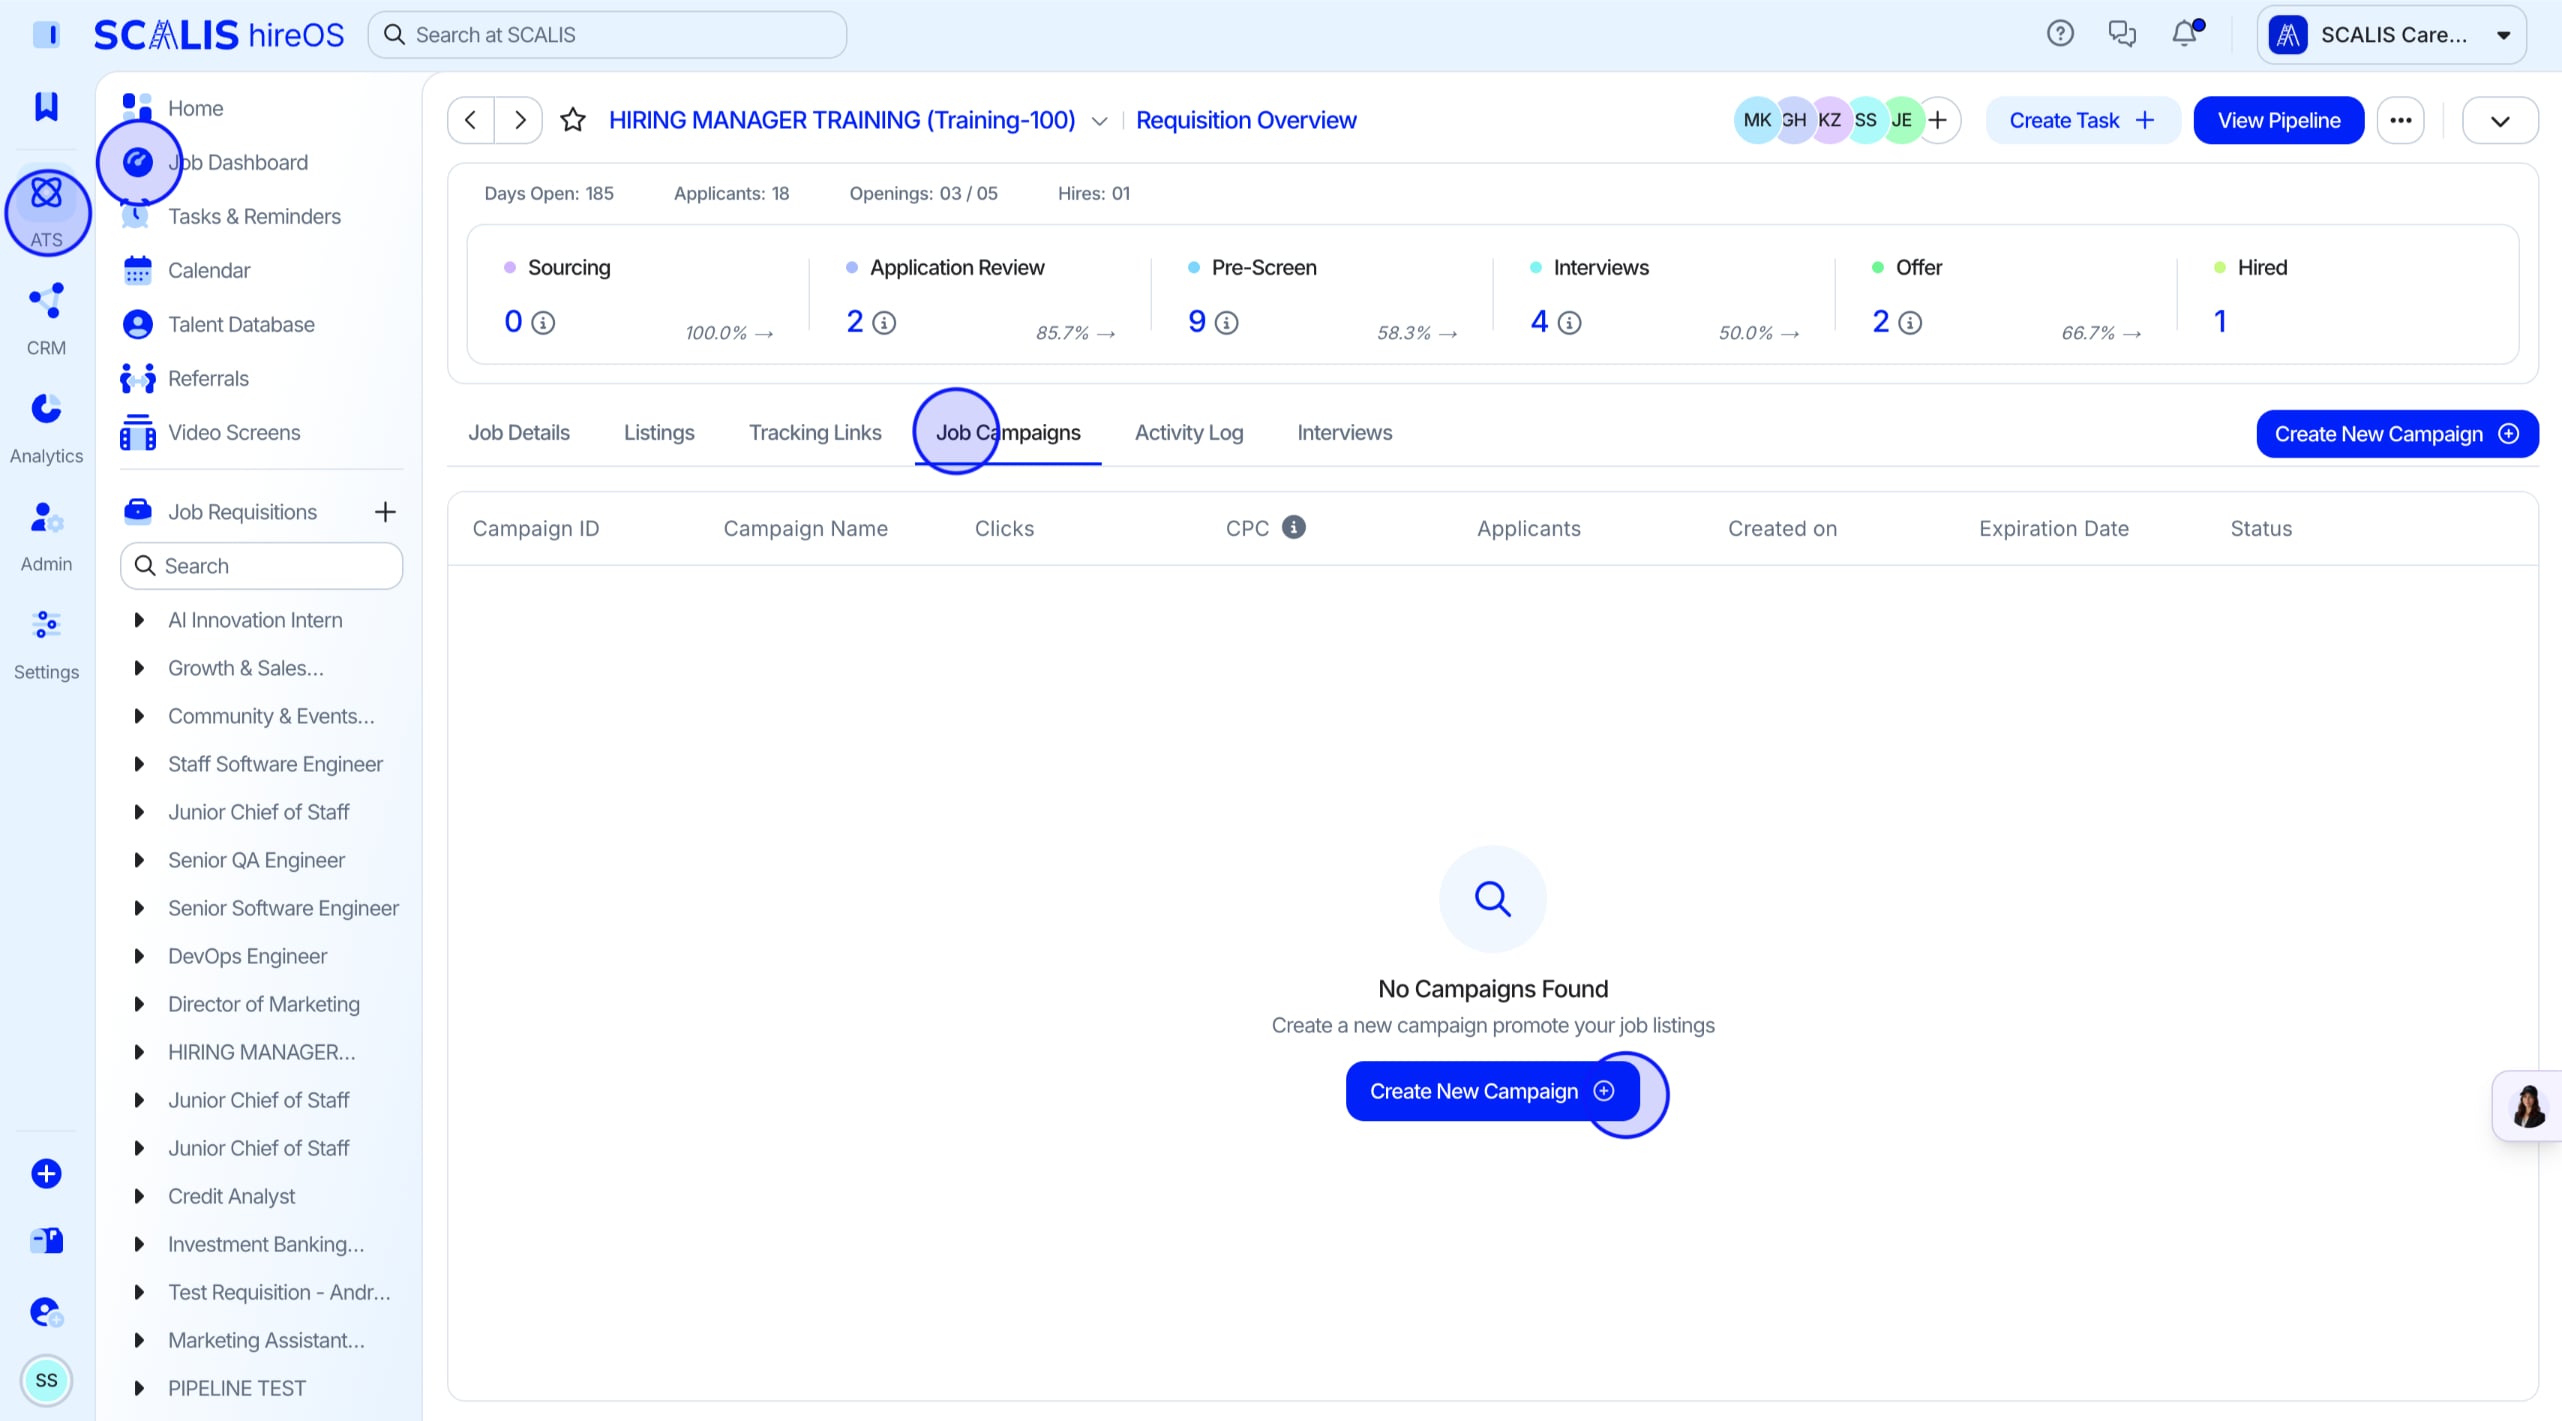Open the requisition title dropdown chevron
This screenshot has height=1421, width=2562.
click(1100, 121)
